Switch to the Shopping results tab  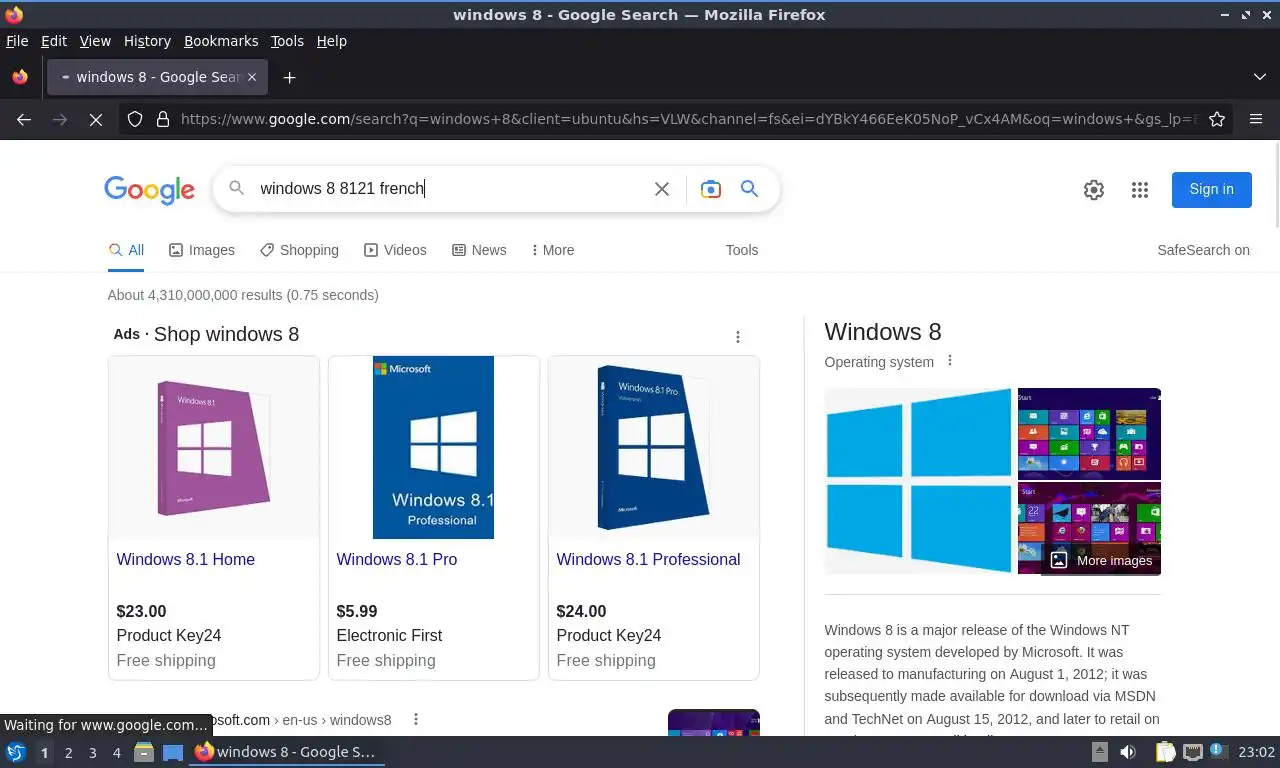pyautogui.click(x=299, y=250)
